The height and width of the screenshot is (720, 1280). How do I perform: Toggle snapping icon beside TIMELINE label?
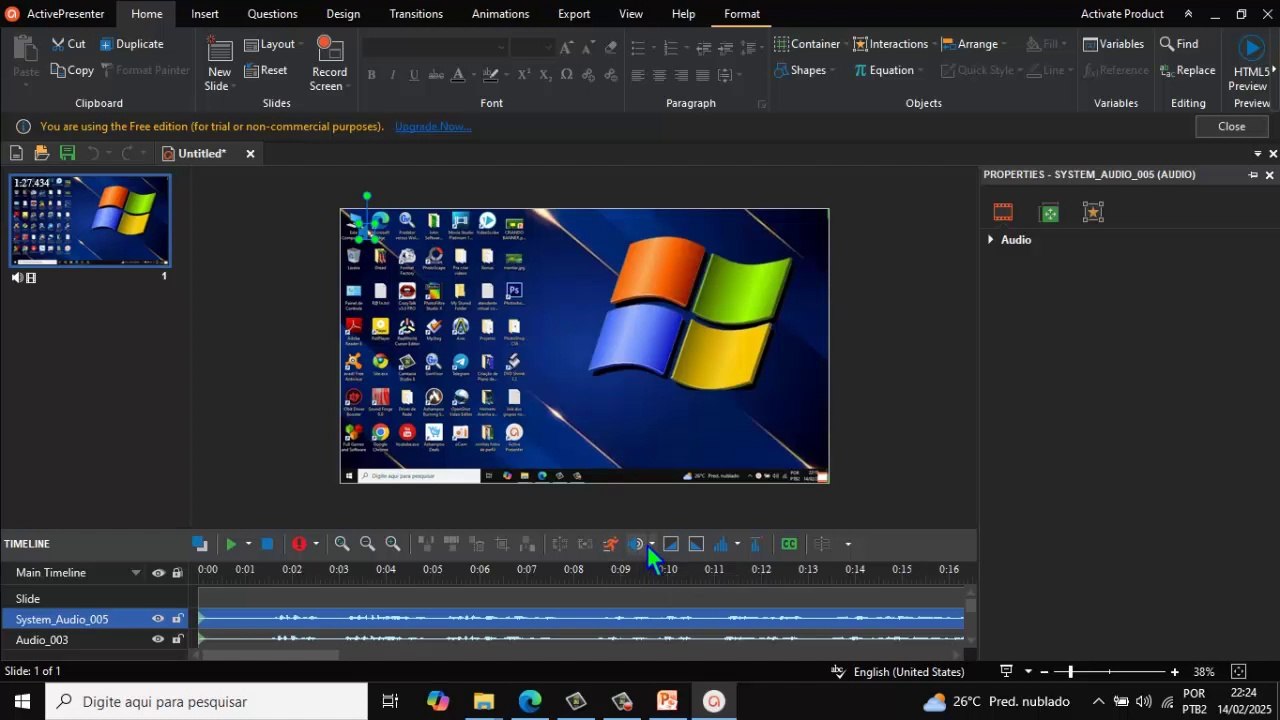200,544
